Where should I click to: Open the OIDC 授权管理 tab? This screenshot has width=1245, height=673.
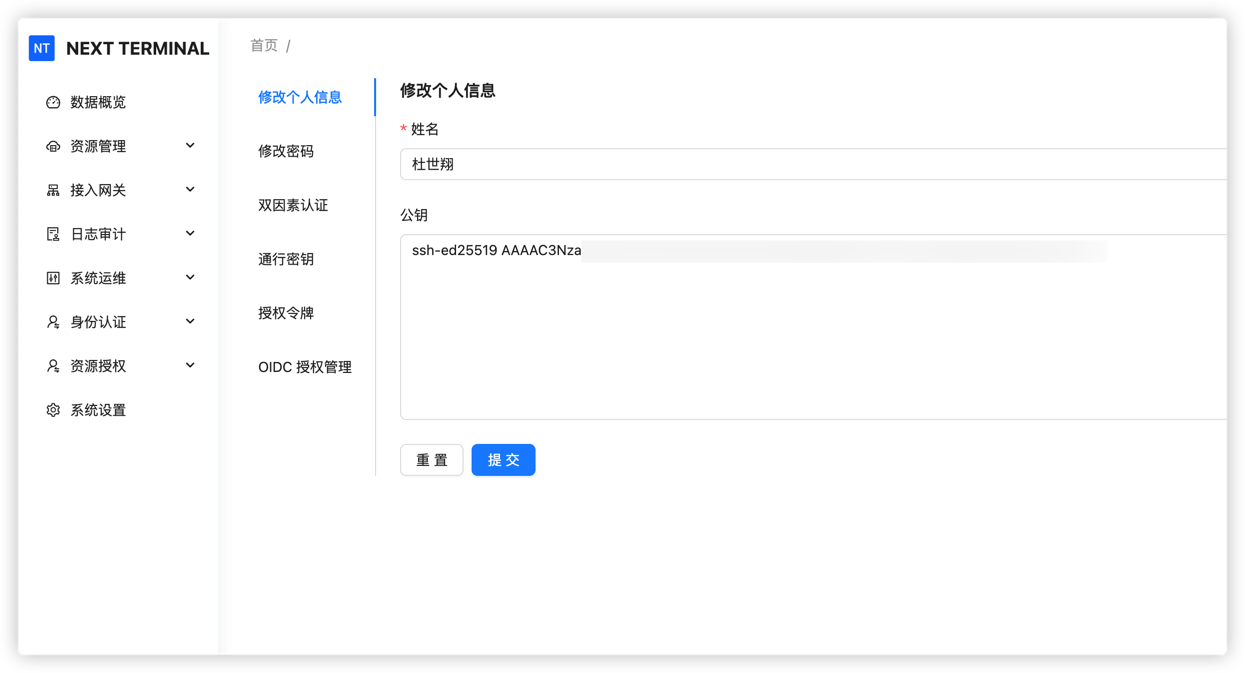304,366
